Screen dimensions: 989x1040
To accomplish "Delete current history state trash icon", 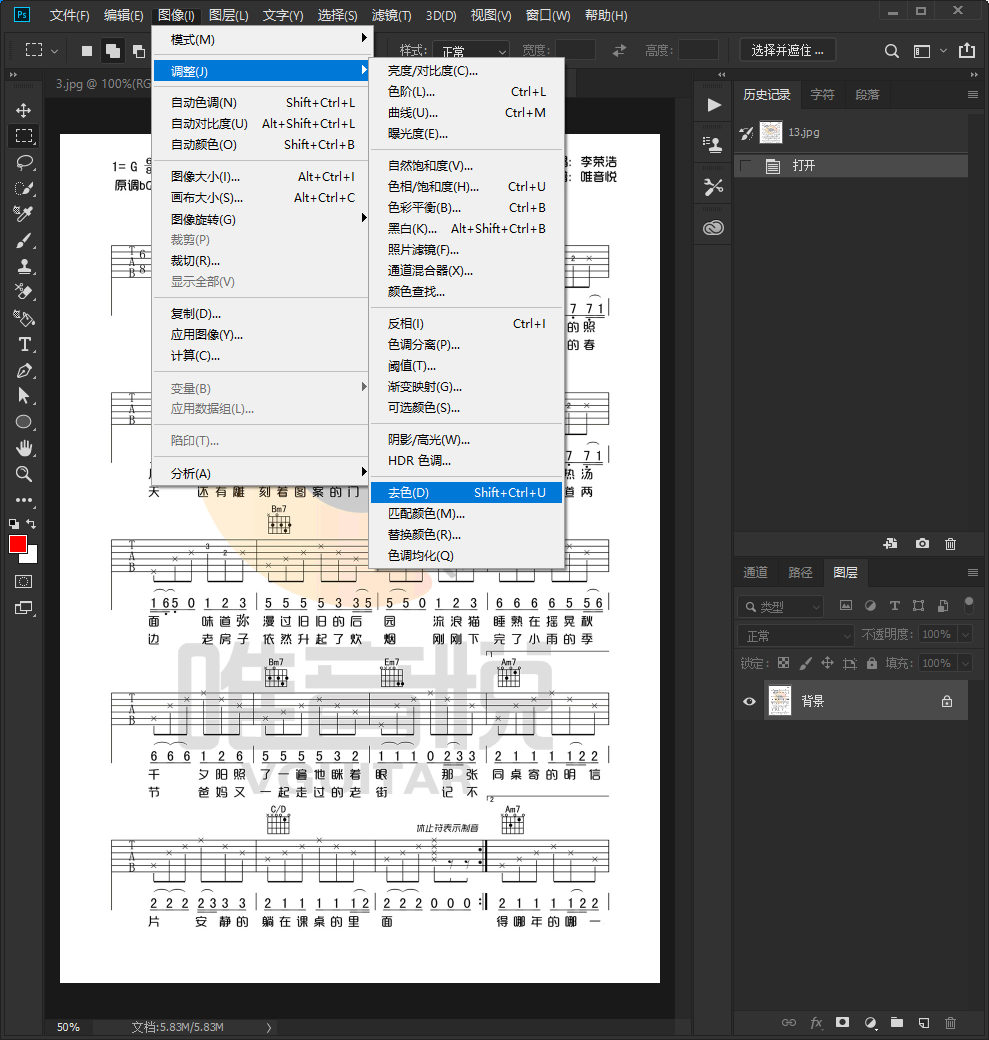I will tap(951, 543).
